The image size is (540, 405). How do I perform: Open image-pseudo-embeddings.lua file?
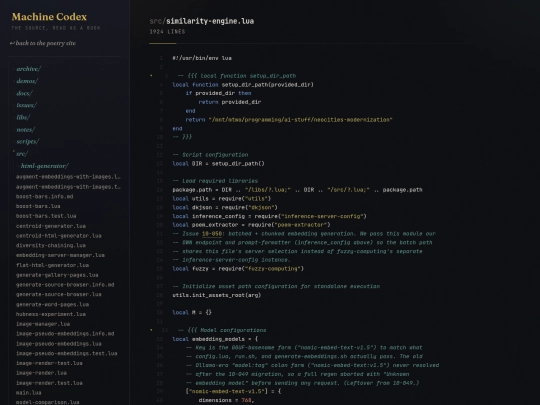point(59,344)
